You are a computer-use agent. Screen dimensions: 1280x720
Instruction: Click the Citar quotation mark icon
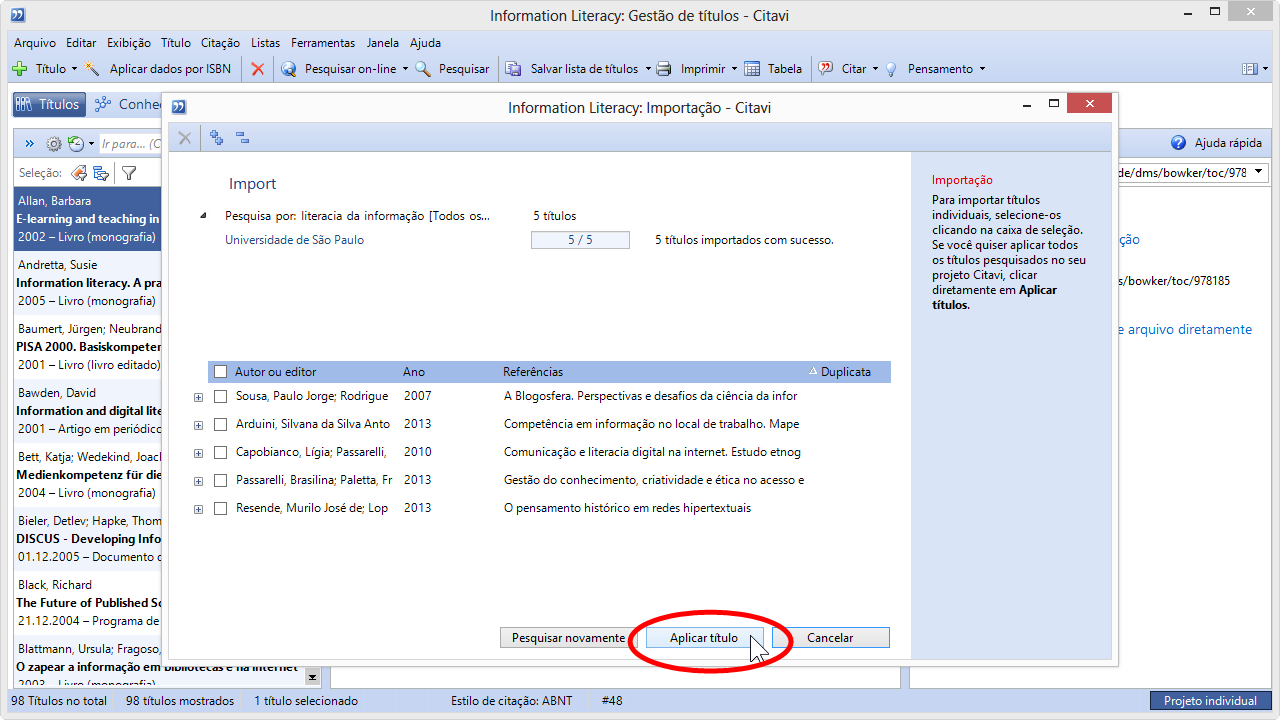(826, 69)
